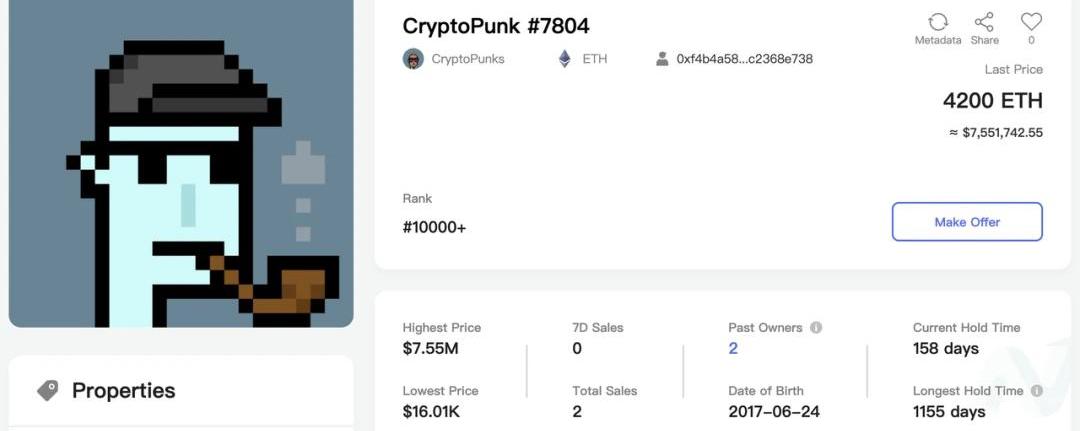Refresh the NFT metadata
The image size is (1080, 431).
pyautogui.click(x=938, y=22)
